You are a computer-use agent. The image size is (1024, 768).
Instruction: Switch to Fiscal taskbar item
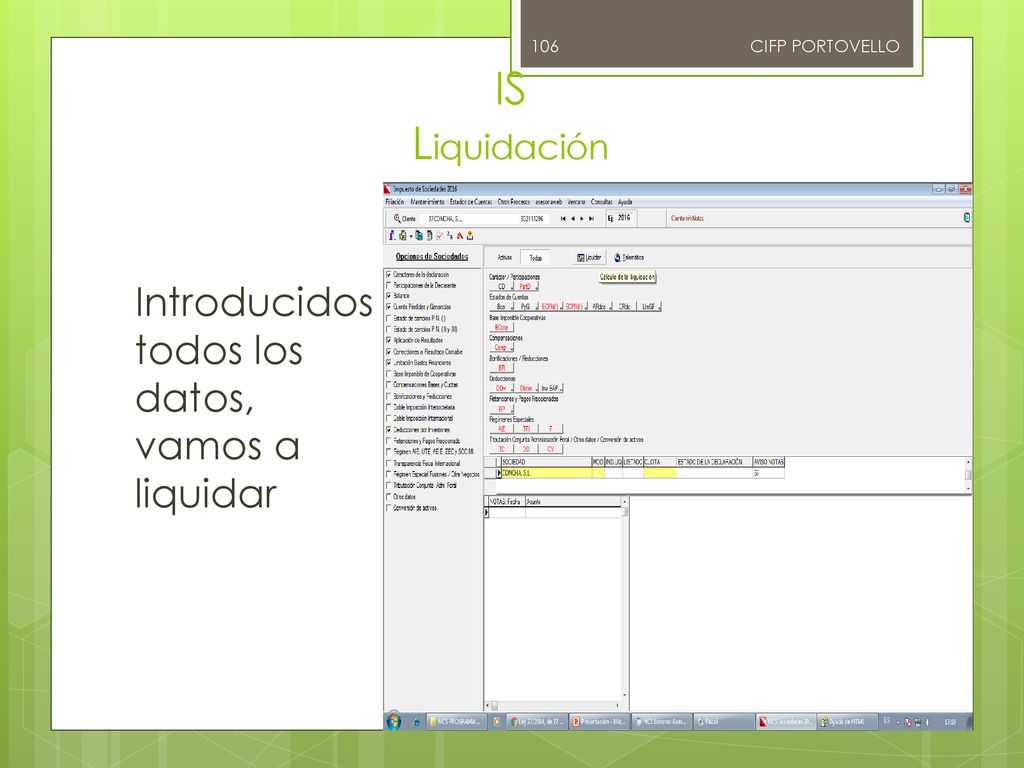pos(724,722)
